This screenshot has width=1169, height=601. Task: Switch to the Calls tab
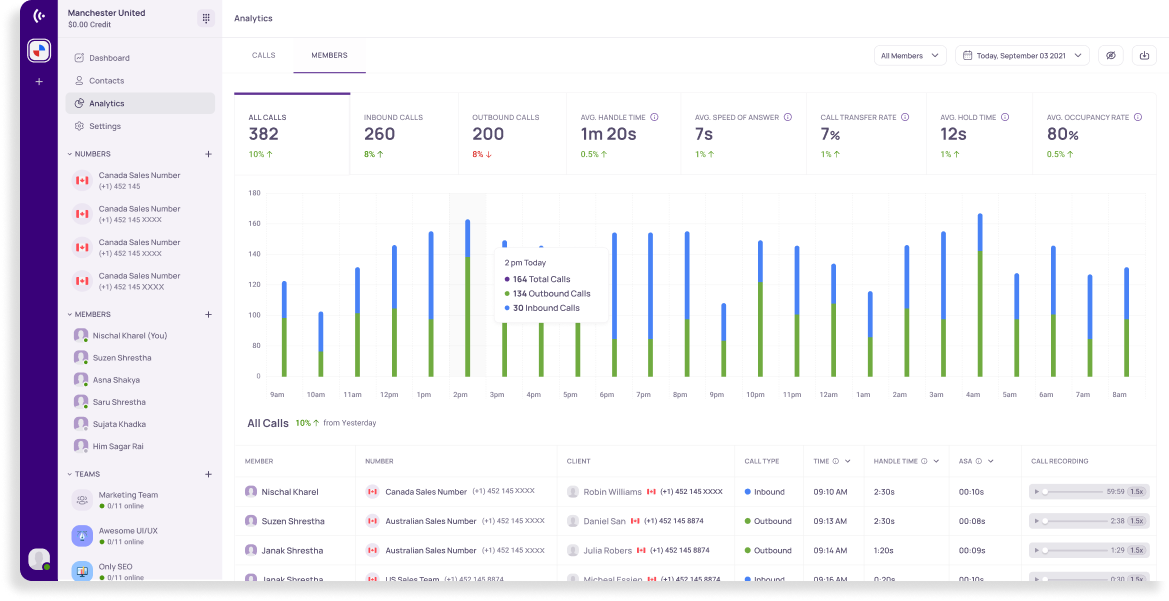[x=263, y=55]
